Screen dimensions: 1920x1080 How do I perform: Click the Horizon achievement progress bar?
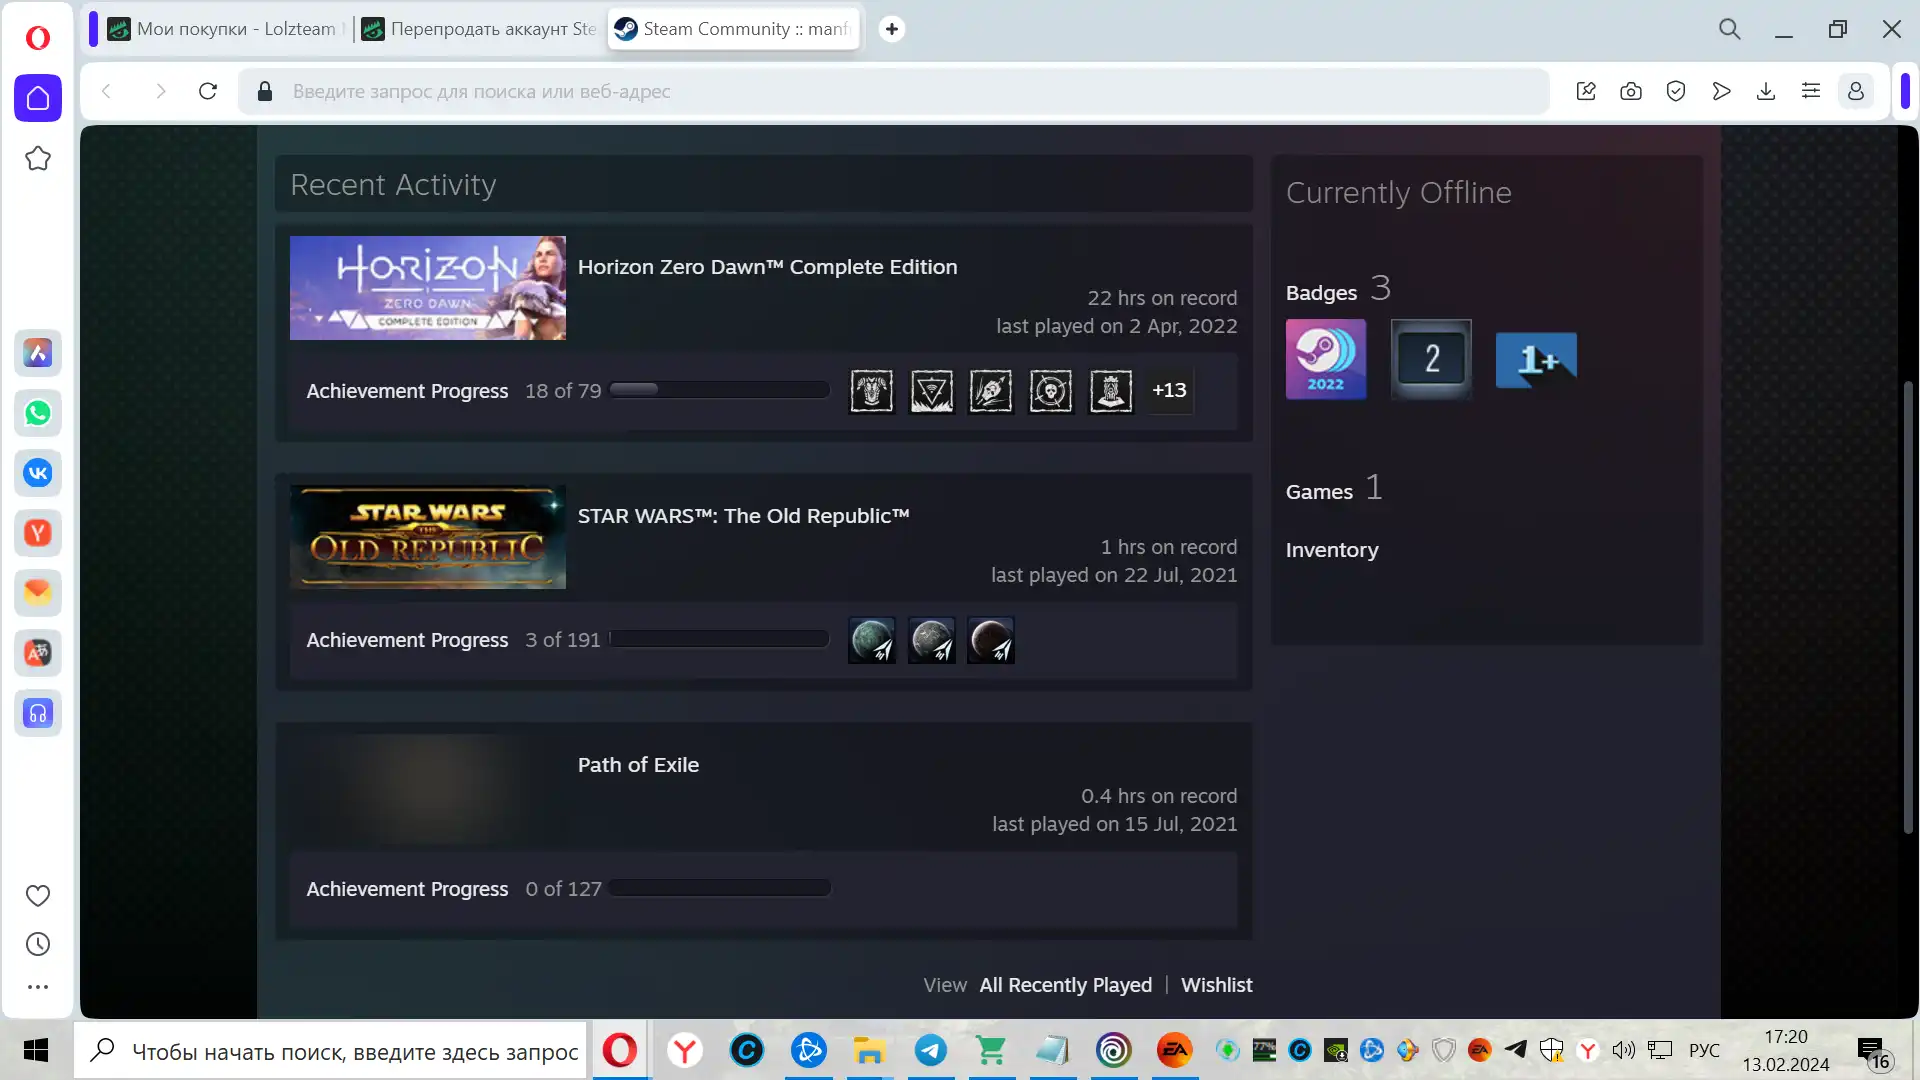[x=719, y=389]
